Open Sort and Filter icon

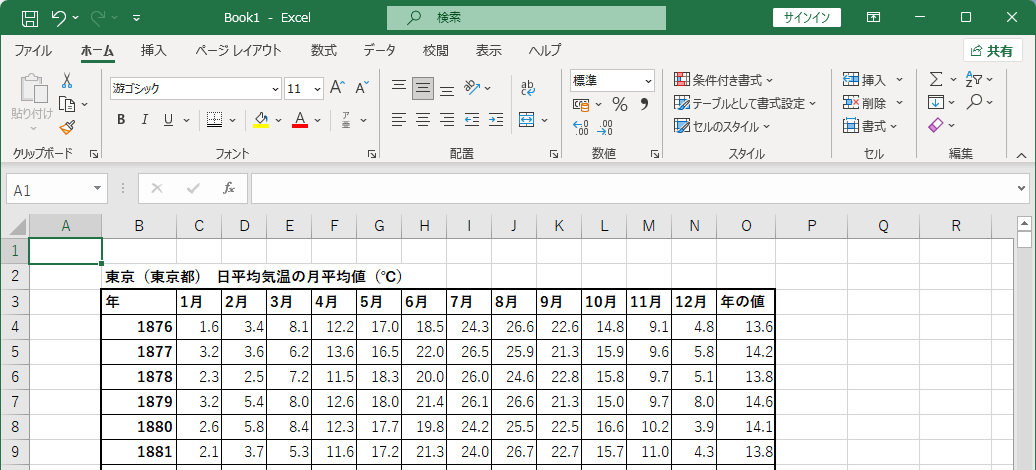tap(974, 80)
